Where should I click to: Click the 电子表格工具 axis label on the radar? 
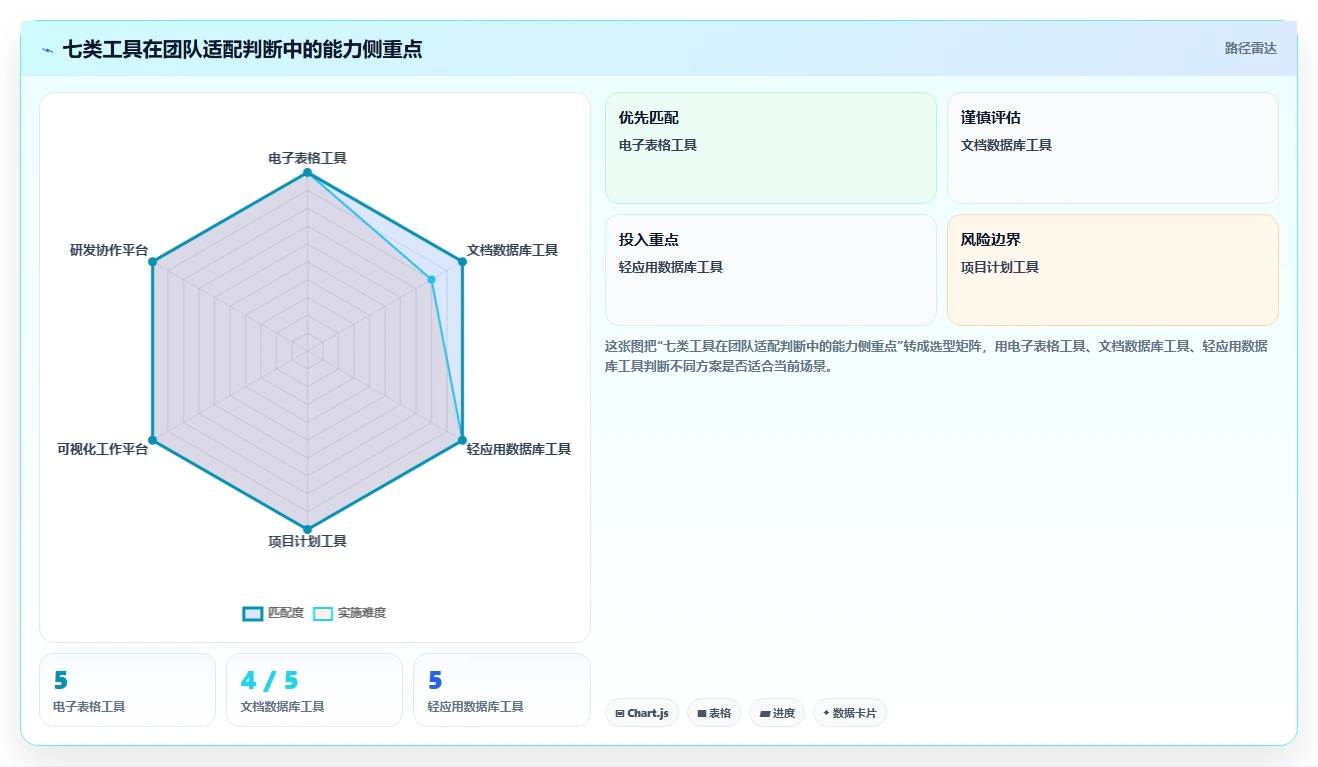[308, 158]
